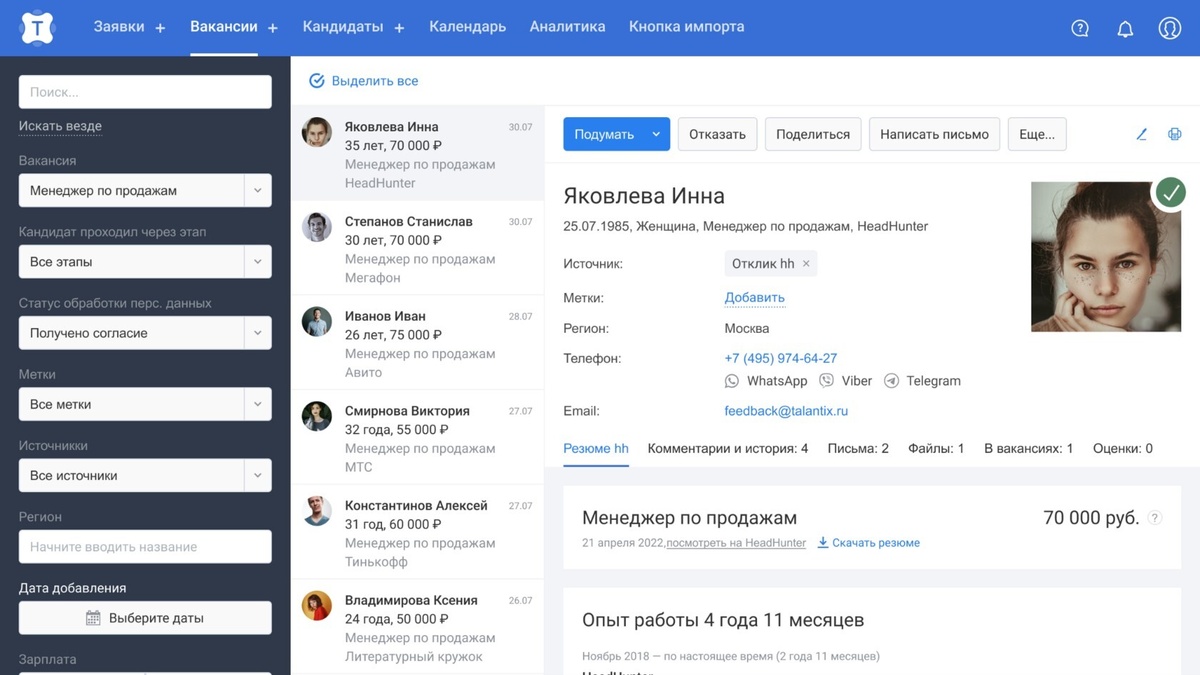Image resolution: width=1200 pixels, height=675 pixels.
Task: Open the Все источники filter dropdown
Action: pyautogui.click(x=144, y=475)
